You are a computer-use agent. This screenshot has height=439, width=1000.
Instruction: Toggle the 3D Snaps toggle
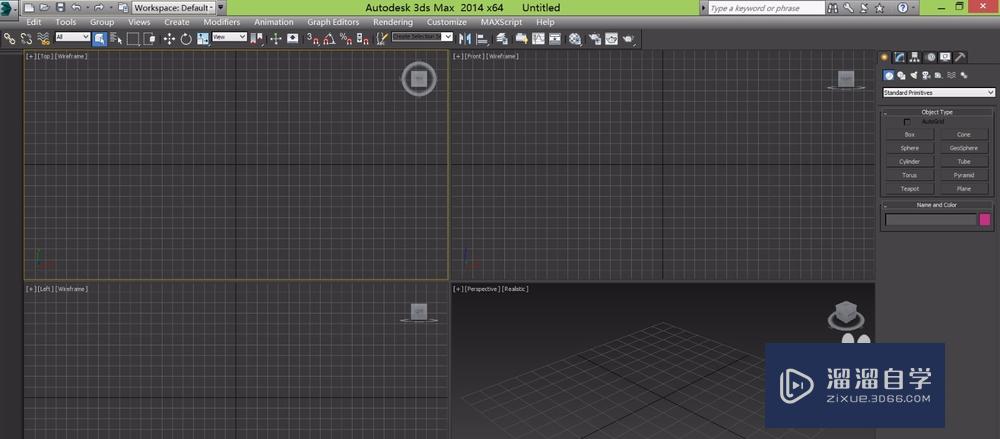point(311,39)
